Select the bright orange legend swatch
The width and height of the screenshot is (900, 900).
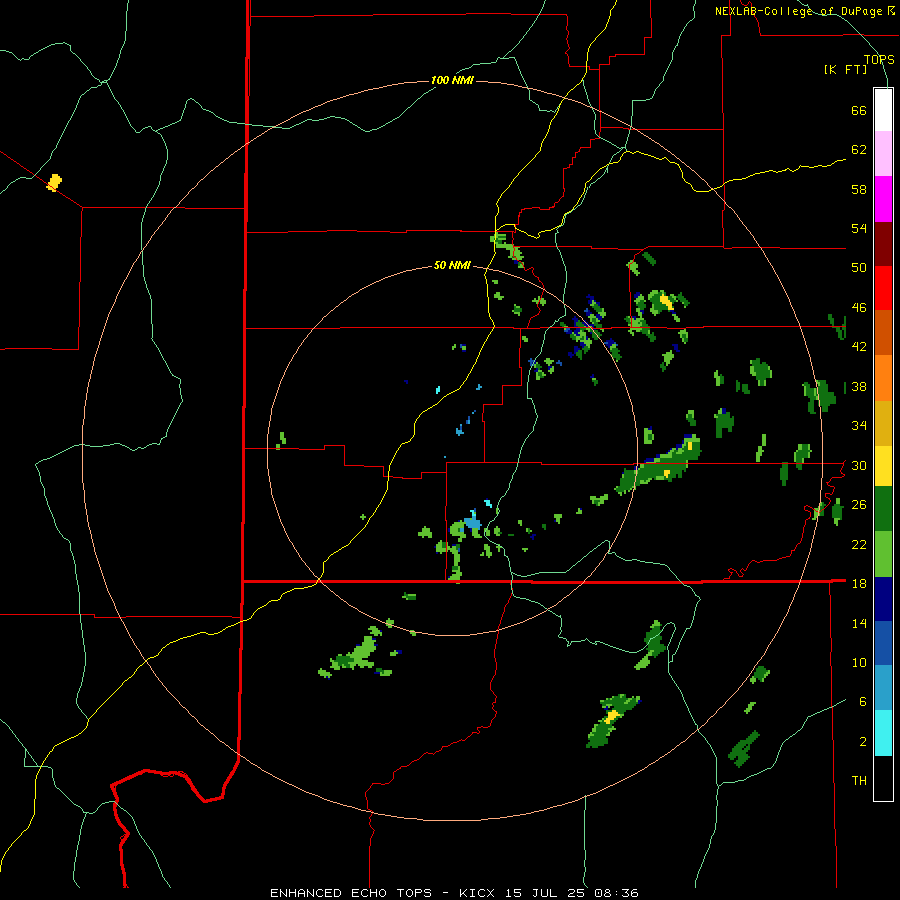tap(883, 378)
